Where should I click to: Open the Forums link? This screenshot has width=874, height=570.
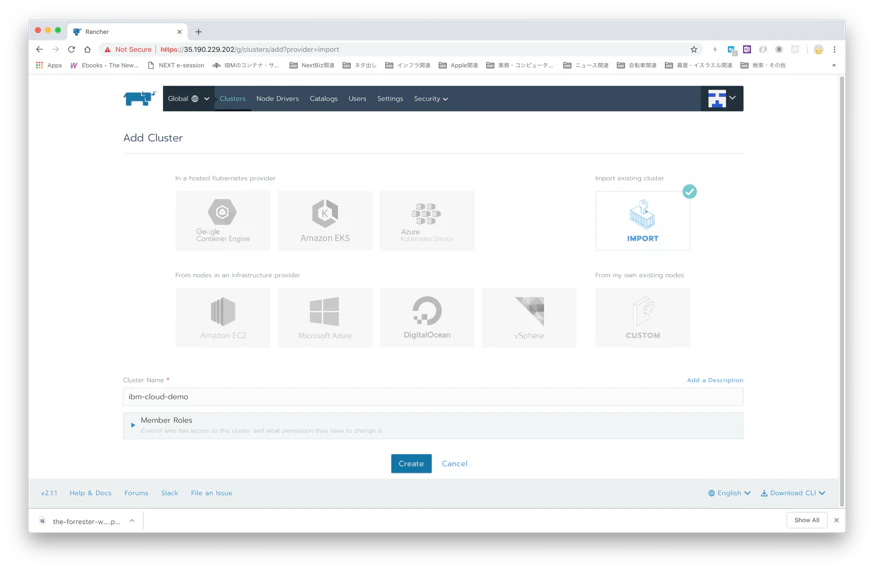(136, 493)
